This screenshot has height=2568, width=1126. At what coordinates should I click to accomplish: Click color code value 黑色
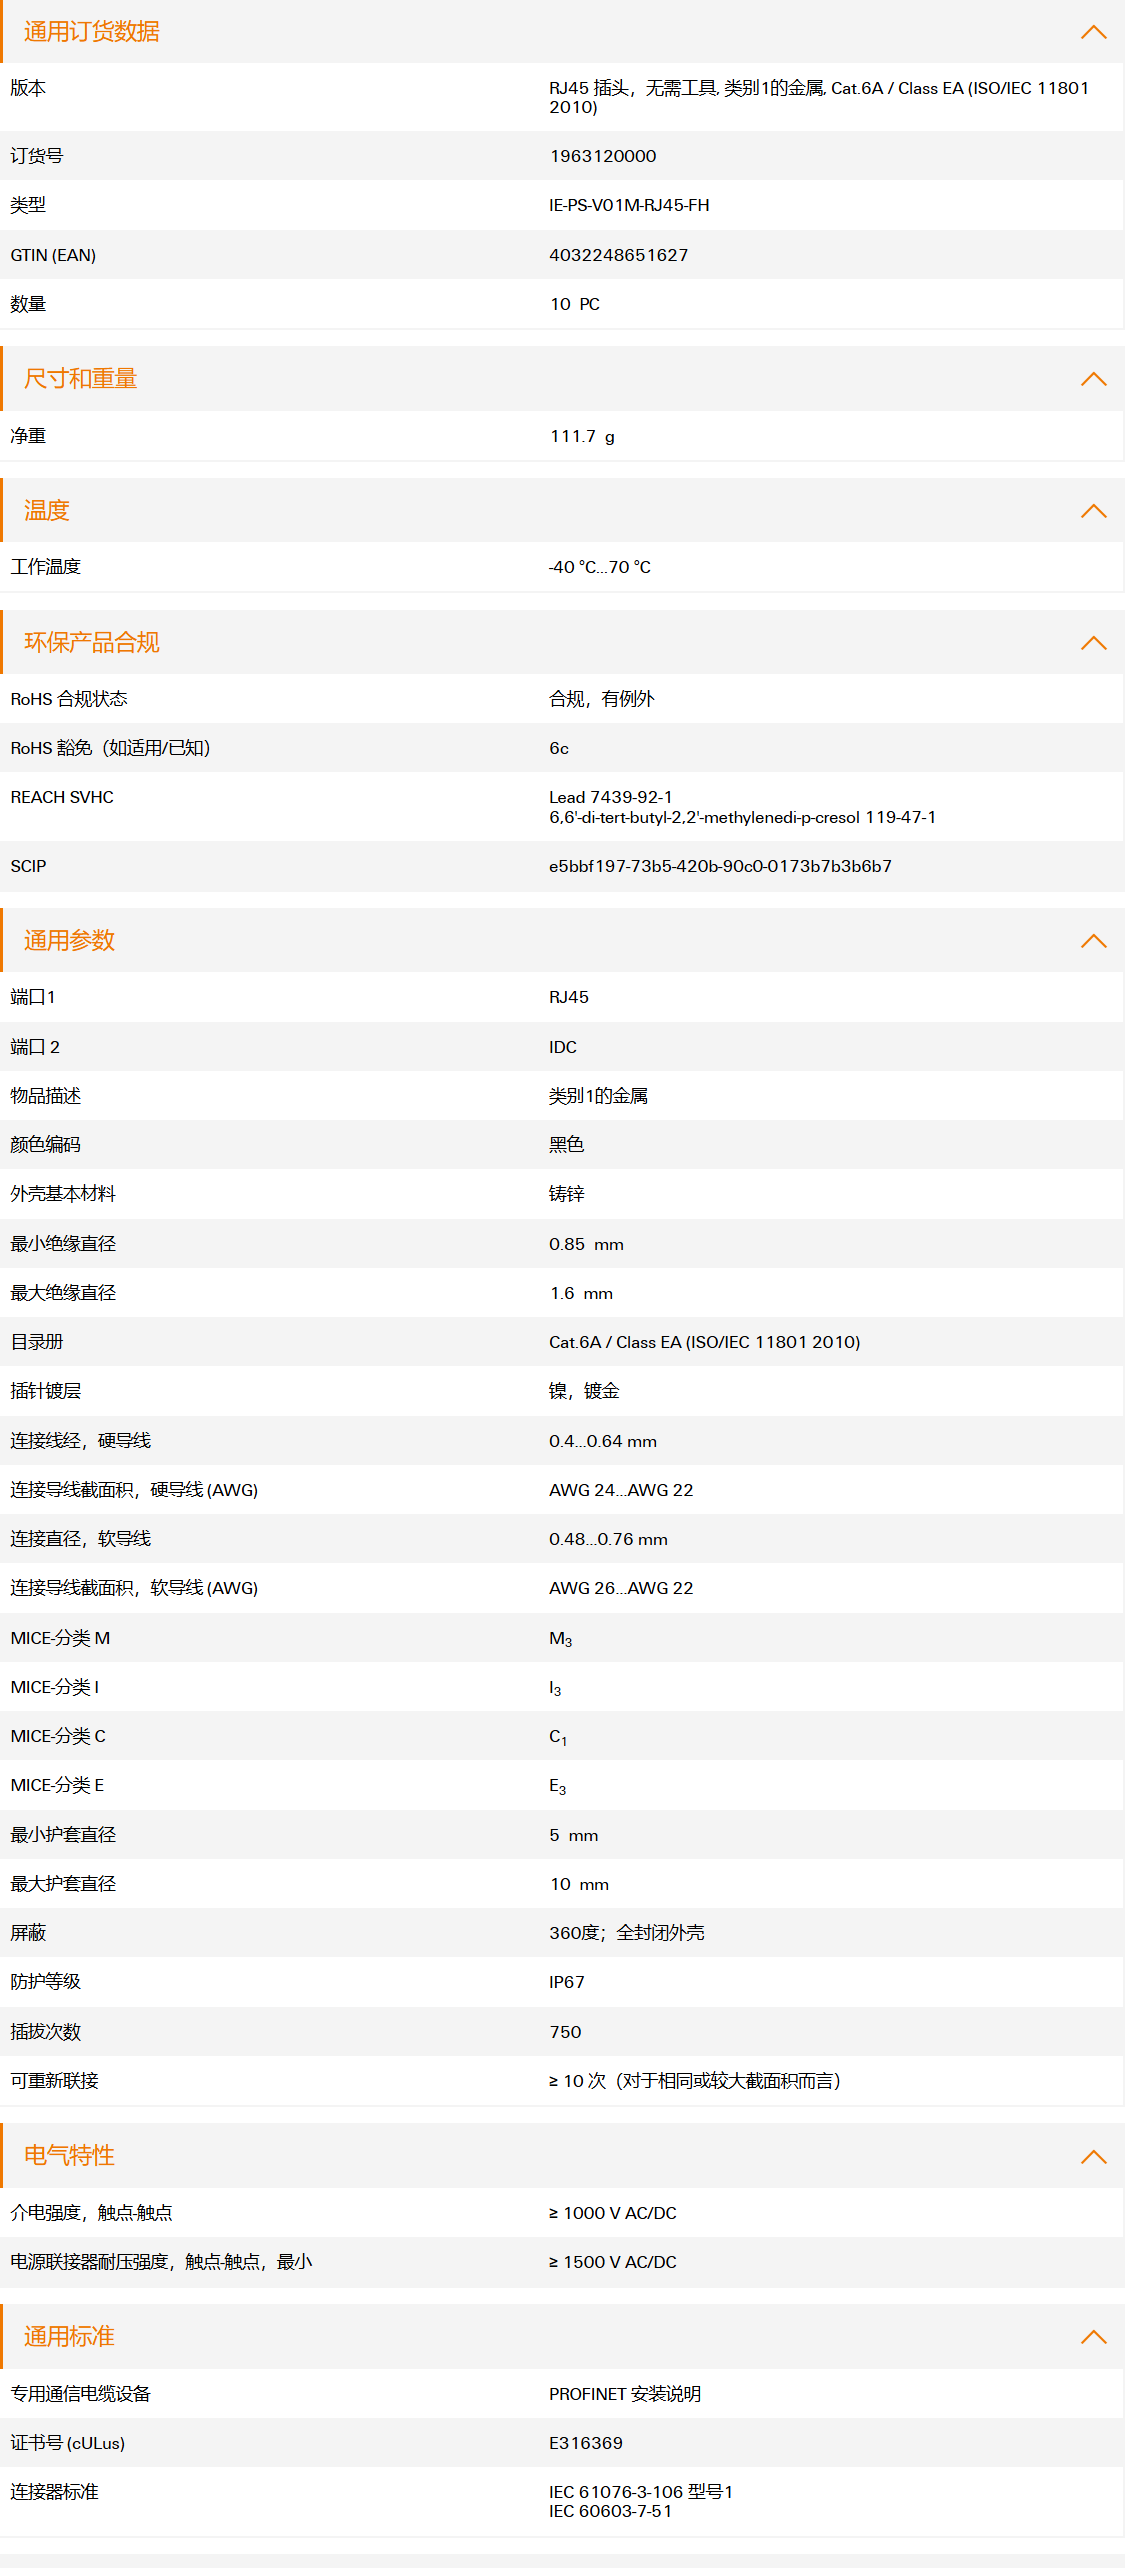click(566, 1145)
